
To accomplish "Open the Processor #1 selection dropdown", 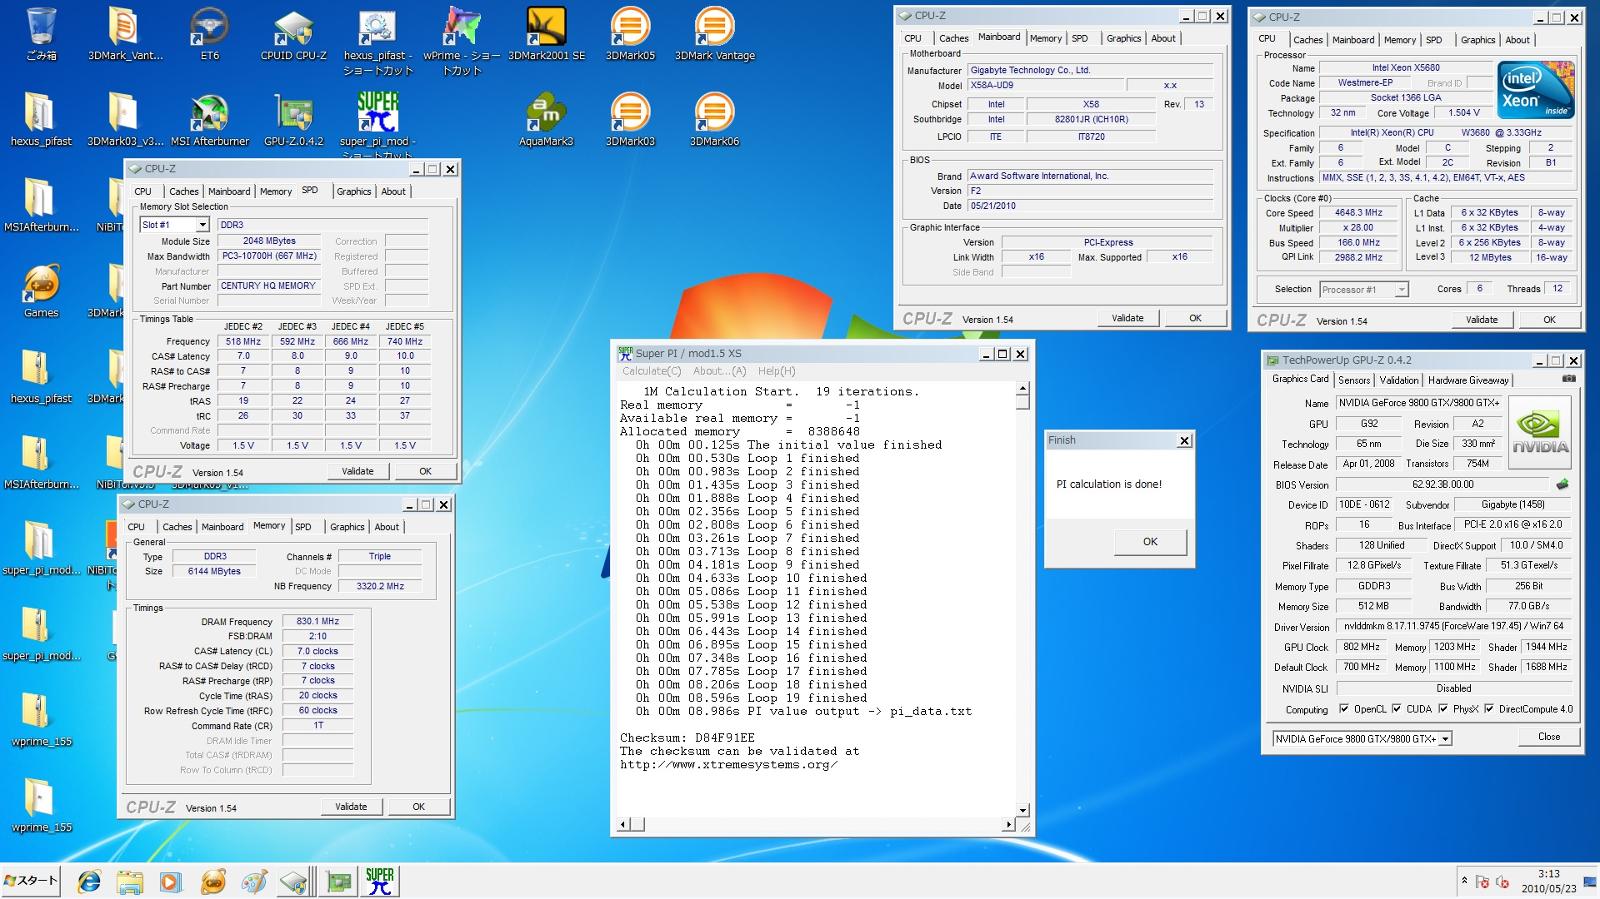I will coord(1364,289).
